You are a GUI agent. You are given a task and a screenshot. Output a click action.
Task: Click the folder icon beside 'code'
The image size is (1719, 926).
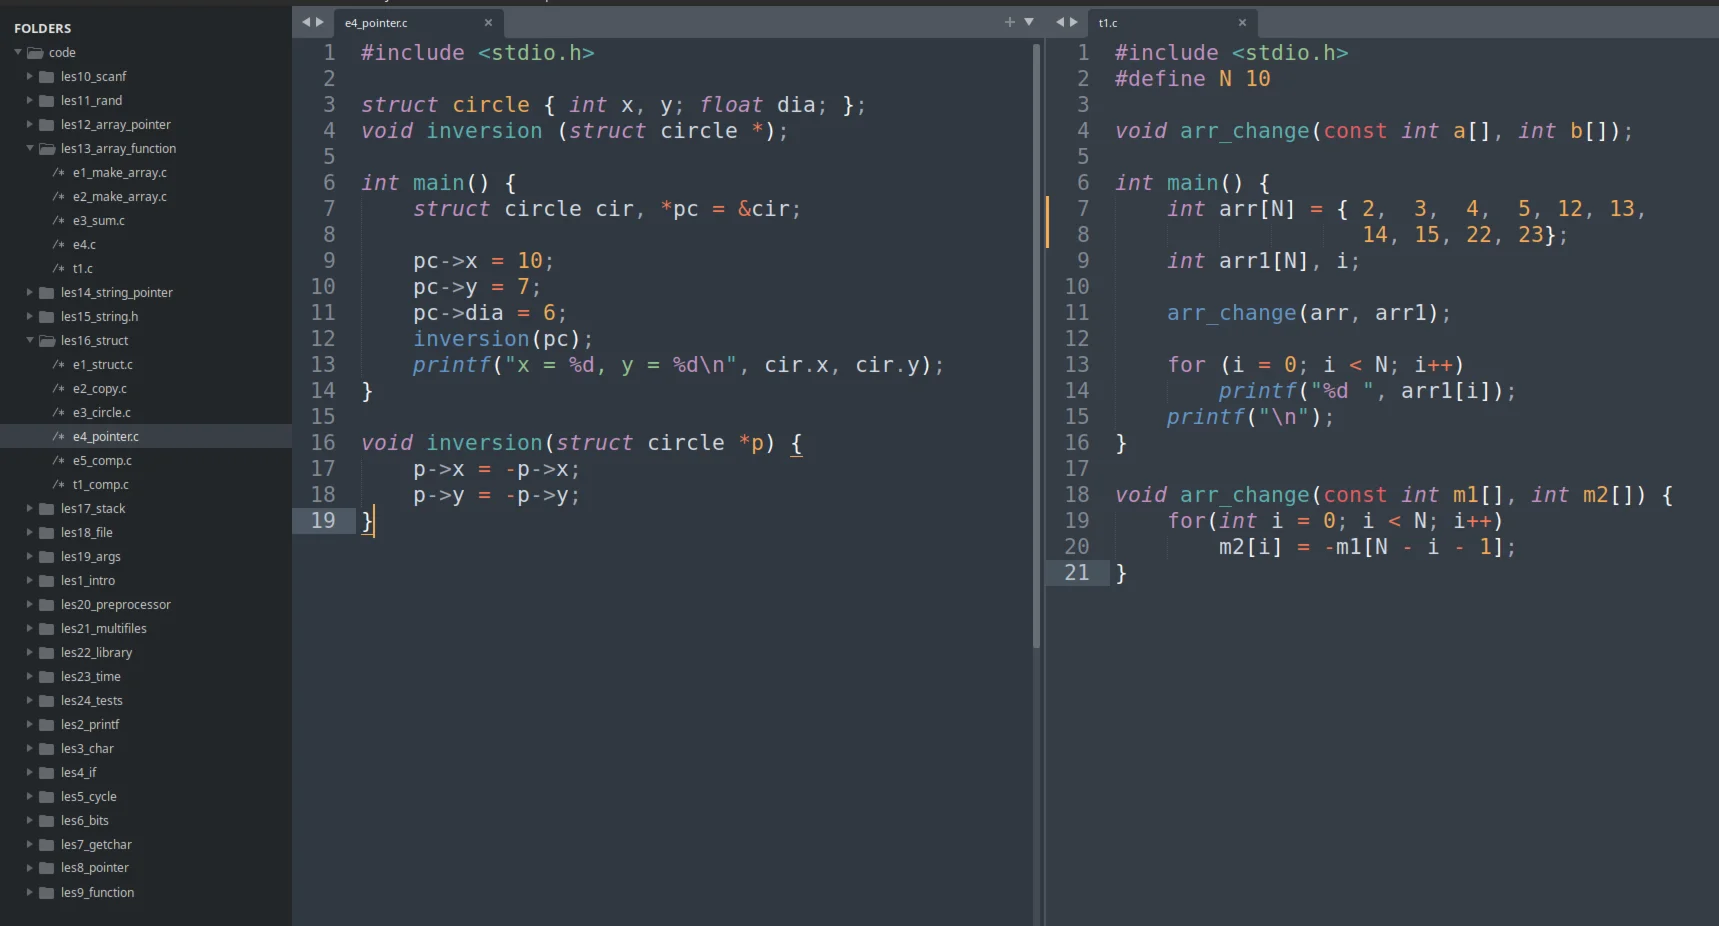pos(35,53)
